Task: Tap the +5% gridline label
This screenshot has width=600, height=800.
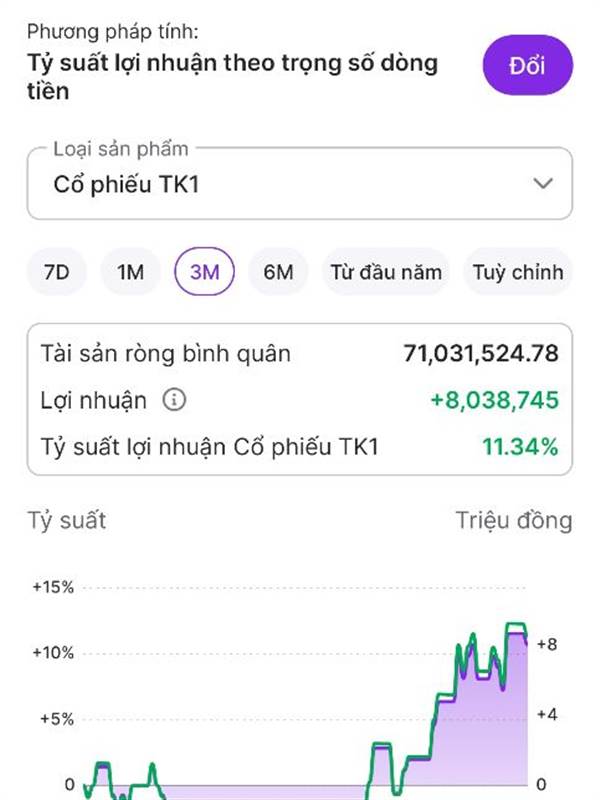Action: 56,719
